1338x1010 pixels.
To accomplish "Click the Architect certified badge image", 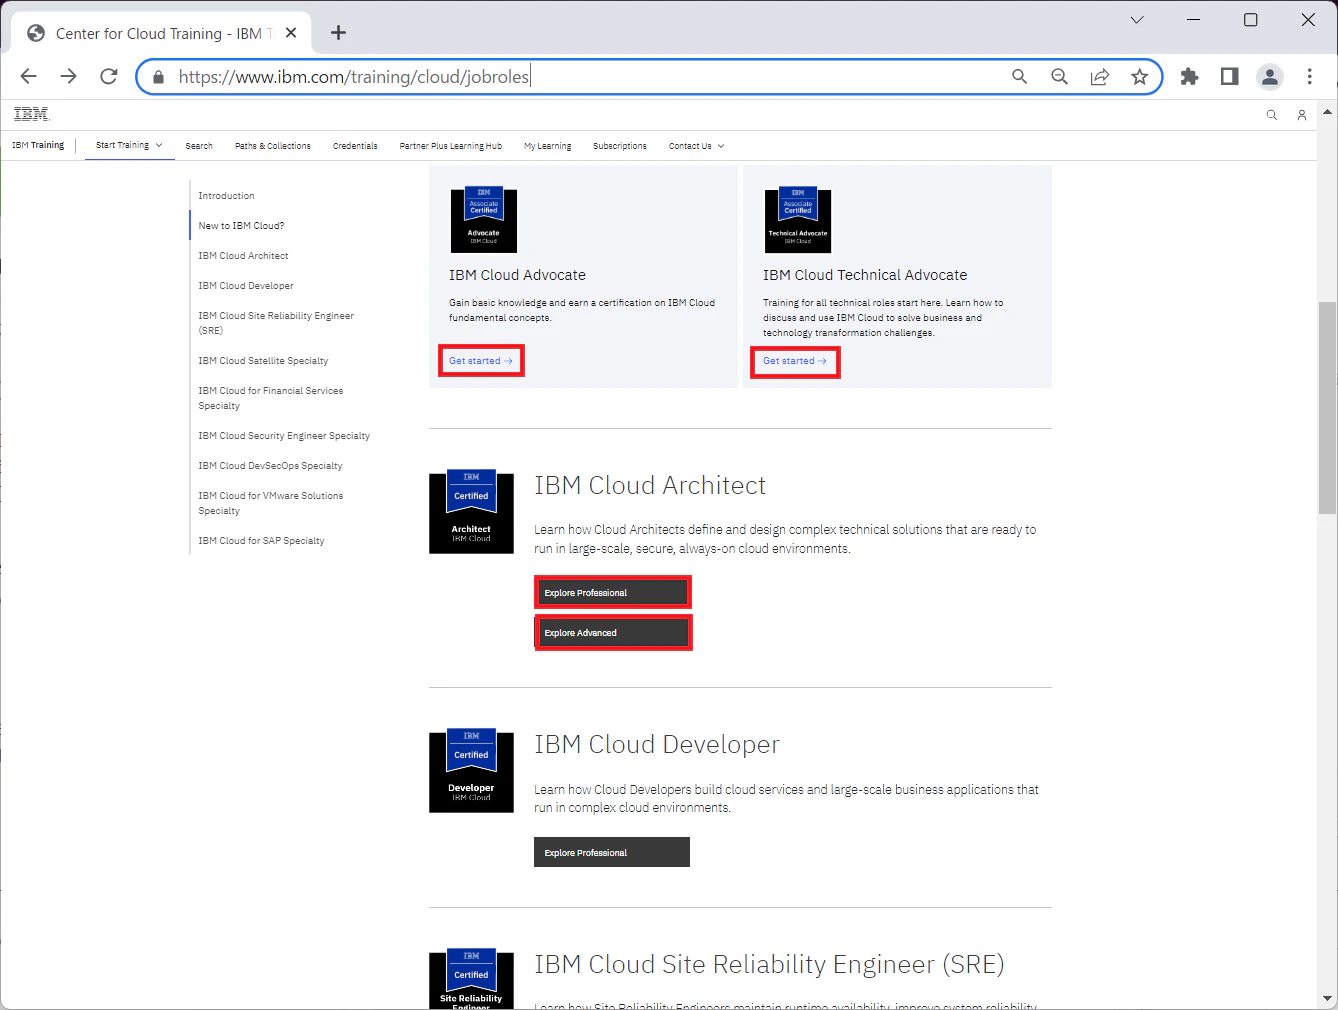I will [471, 511].
